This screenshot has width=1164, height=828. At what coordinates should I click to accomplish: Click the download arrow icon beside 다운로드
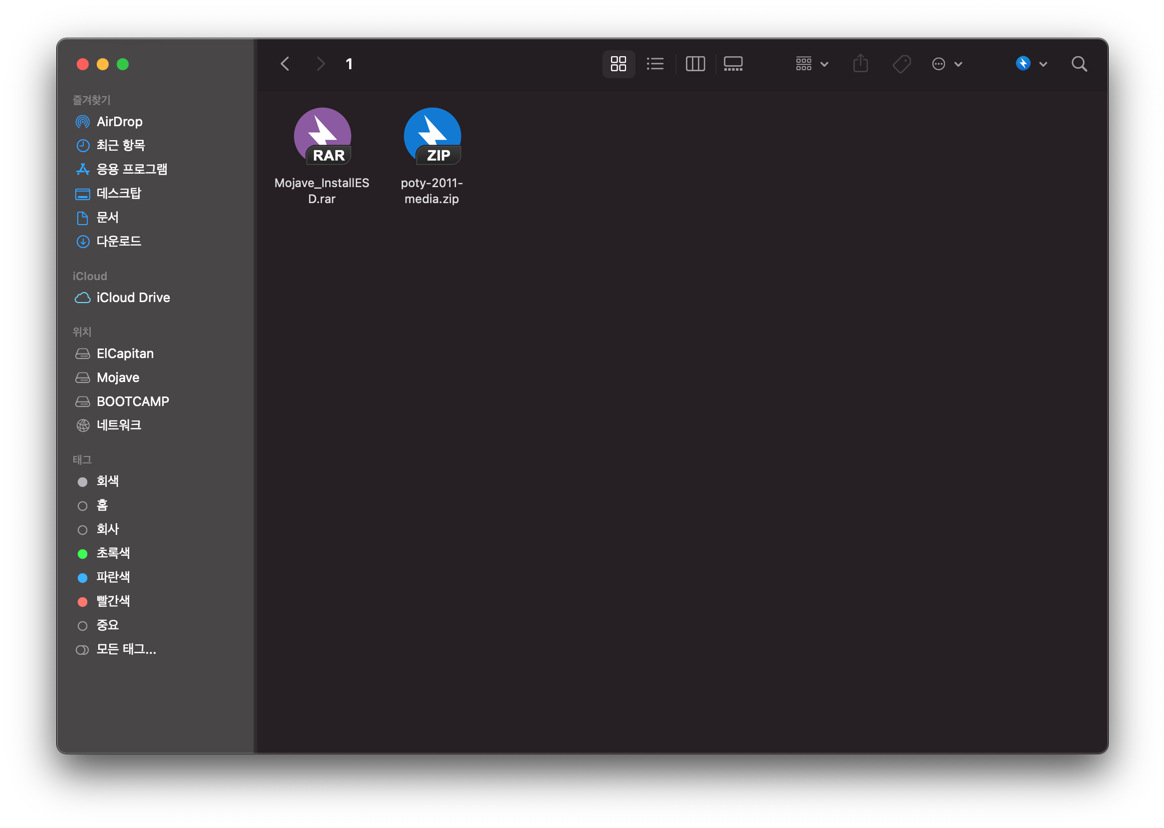point(82,241)
